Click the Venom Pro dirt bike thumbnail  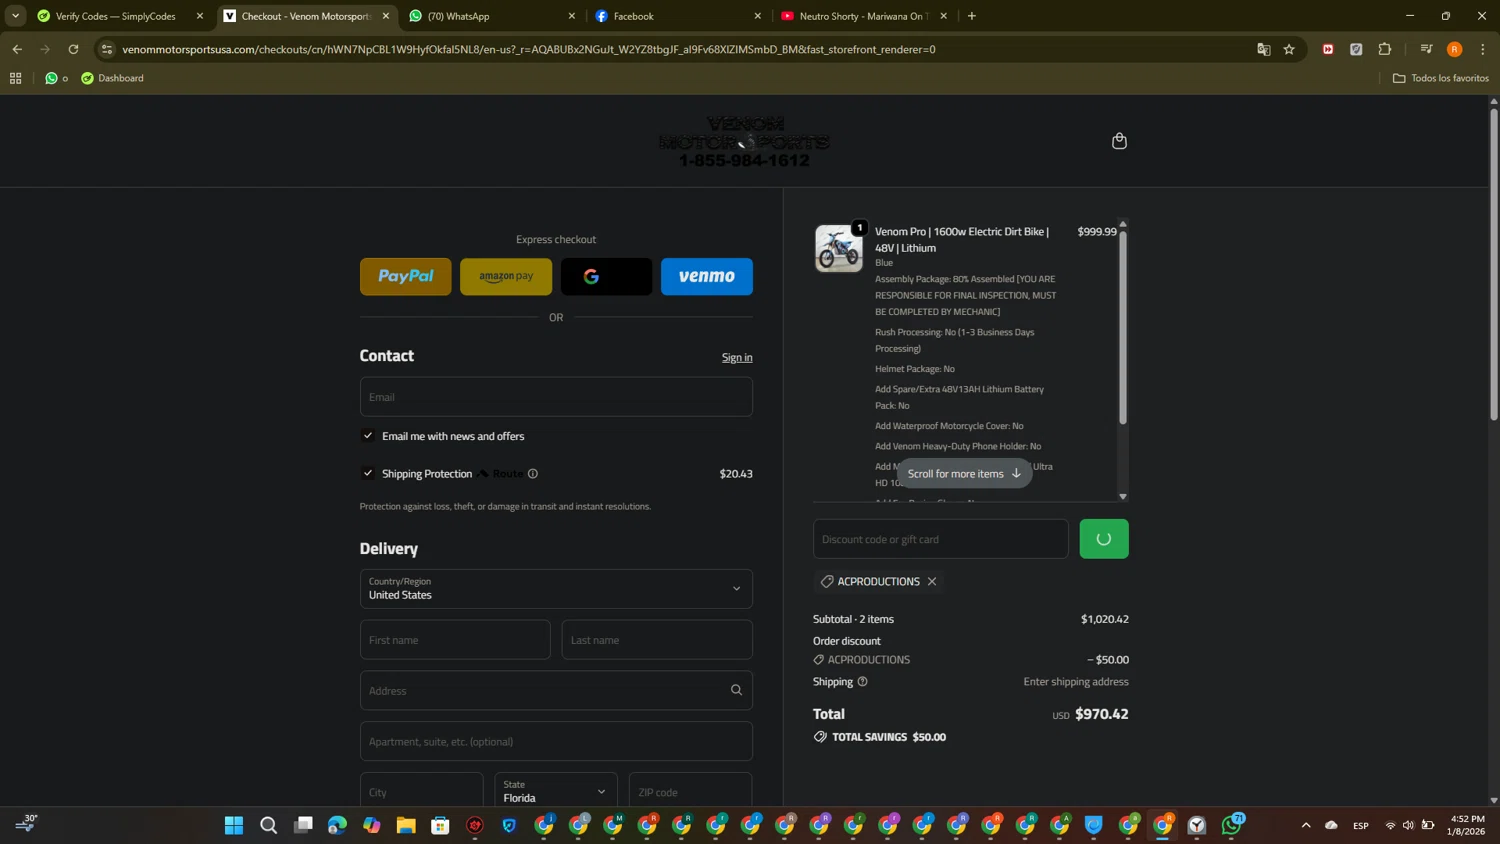click(x=839, y=248)
